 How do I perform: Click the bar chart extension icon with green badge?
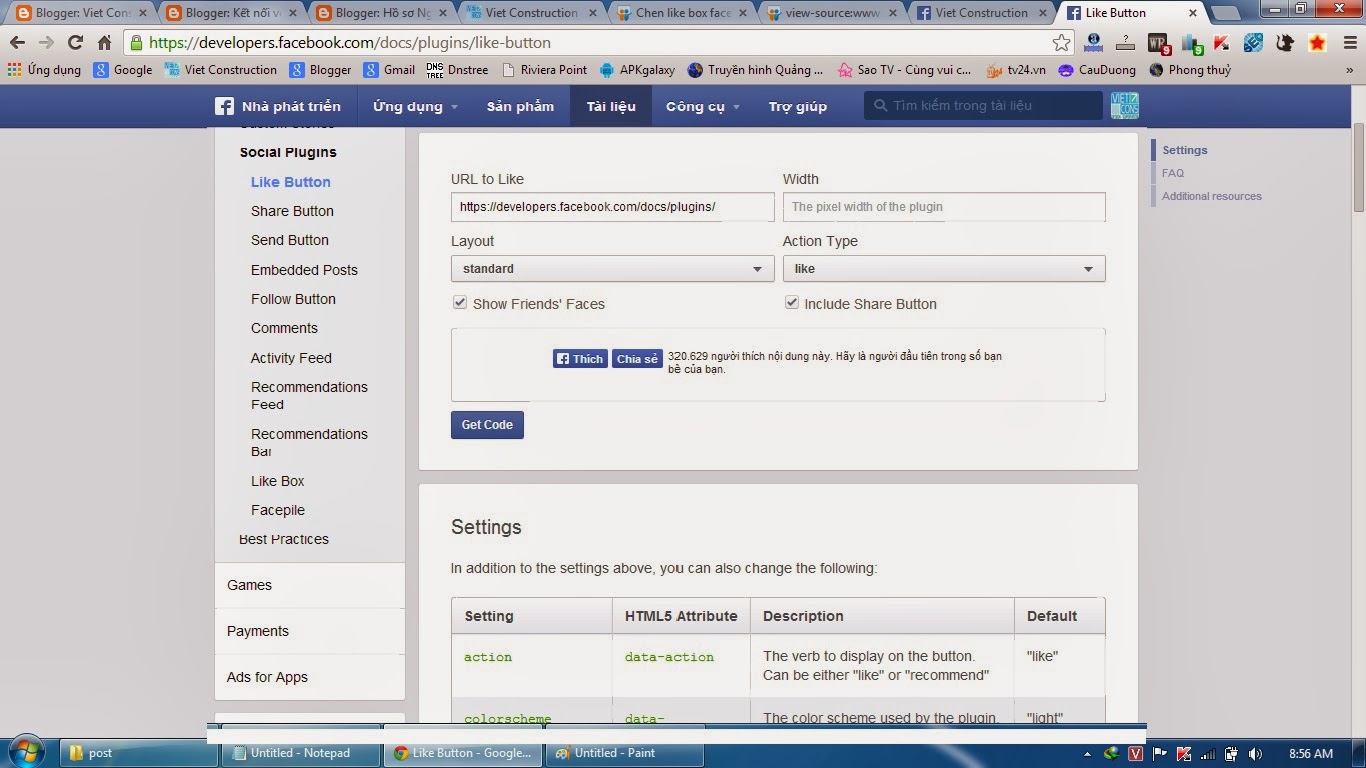click(x=1191, y=43)
